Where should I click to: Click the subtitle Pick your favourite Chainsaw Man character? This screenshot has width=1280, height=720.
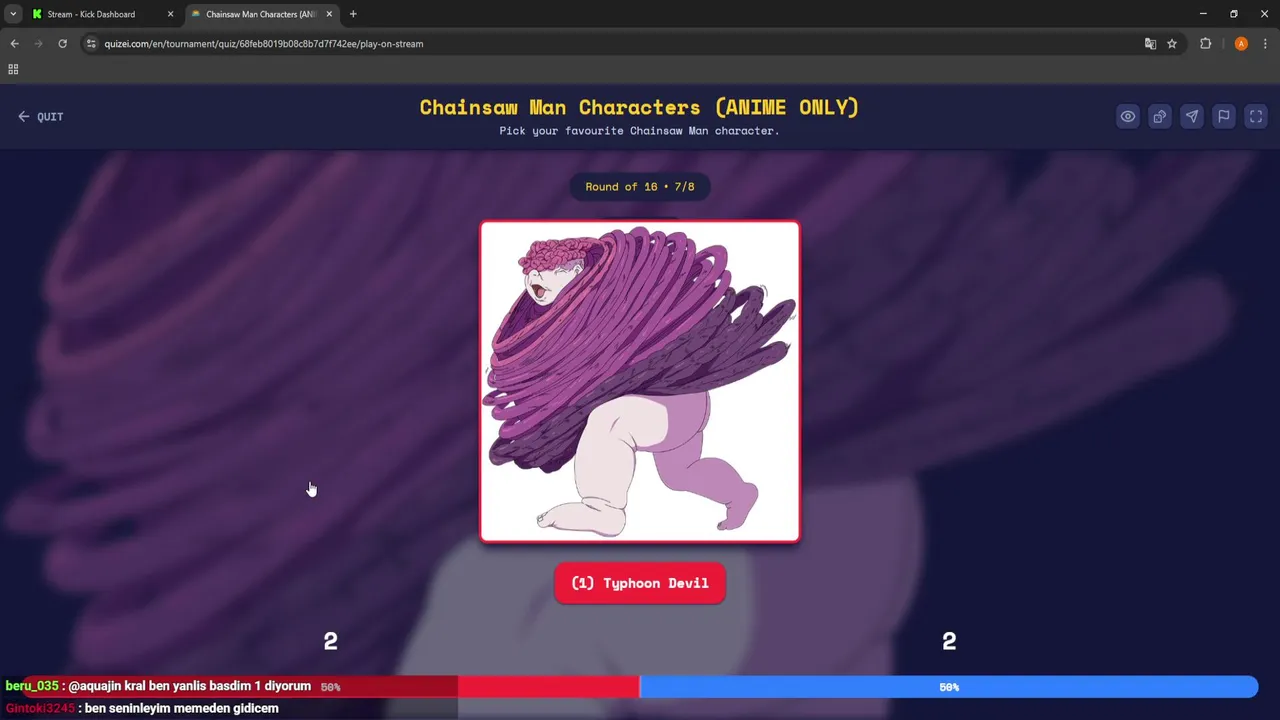[x=640, y=131]
